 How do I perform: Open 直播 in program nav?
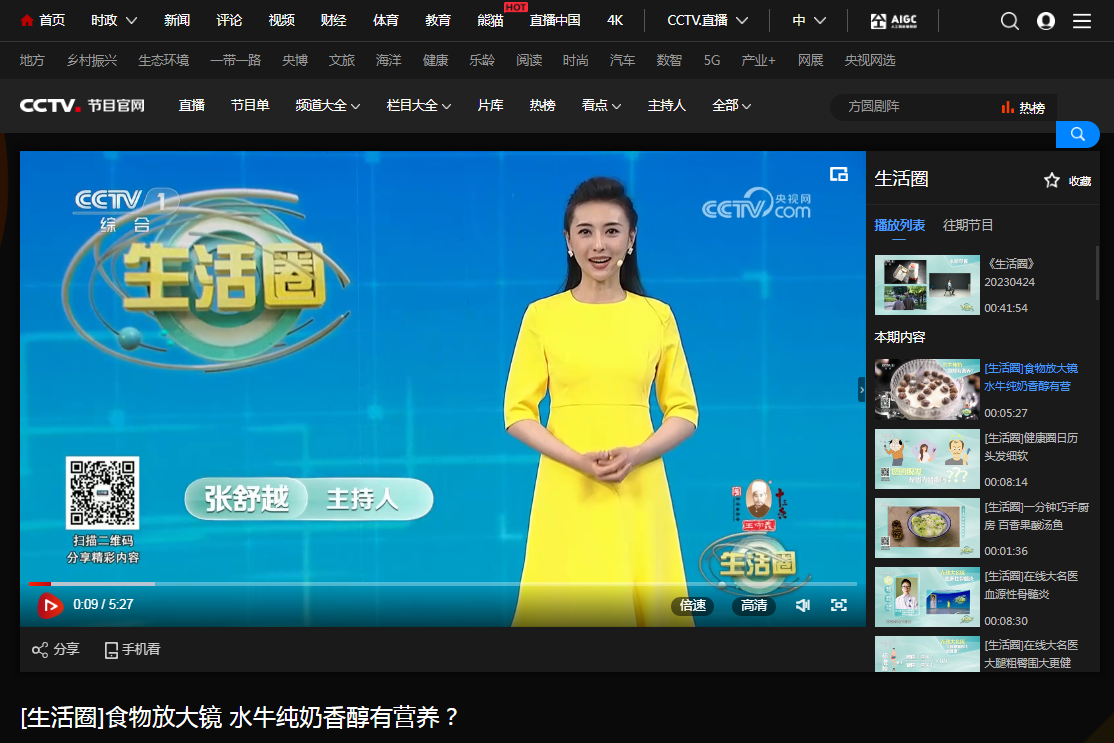coord(192,106)
